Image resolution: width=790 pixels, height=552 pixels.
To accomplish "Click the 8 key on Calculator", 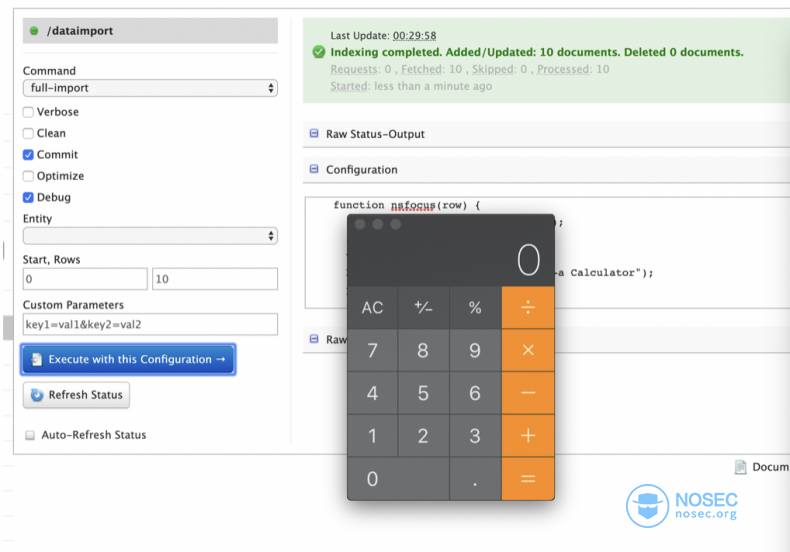I will [x=423, y=350].
